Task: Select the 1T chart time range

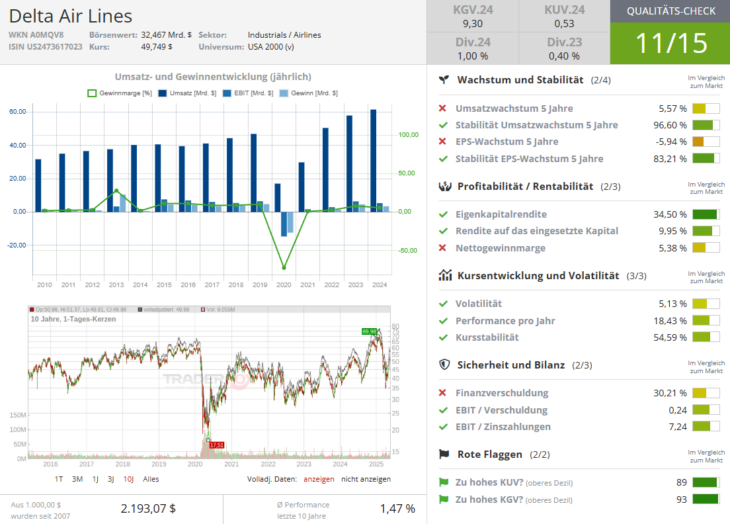Action: point(59,479)
